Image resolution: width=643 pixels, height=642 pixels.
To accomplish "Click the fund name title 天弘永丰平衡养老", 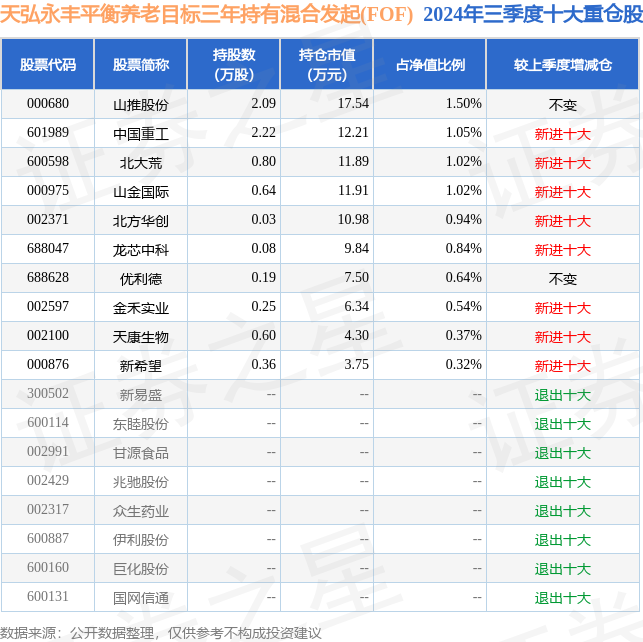I will pos(206,14).
